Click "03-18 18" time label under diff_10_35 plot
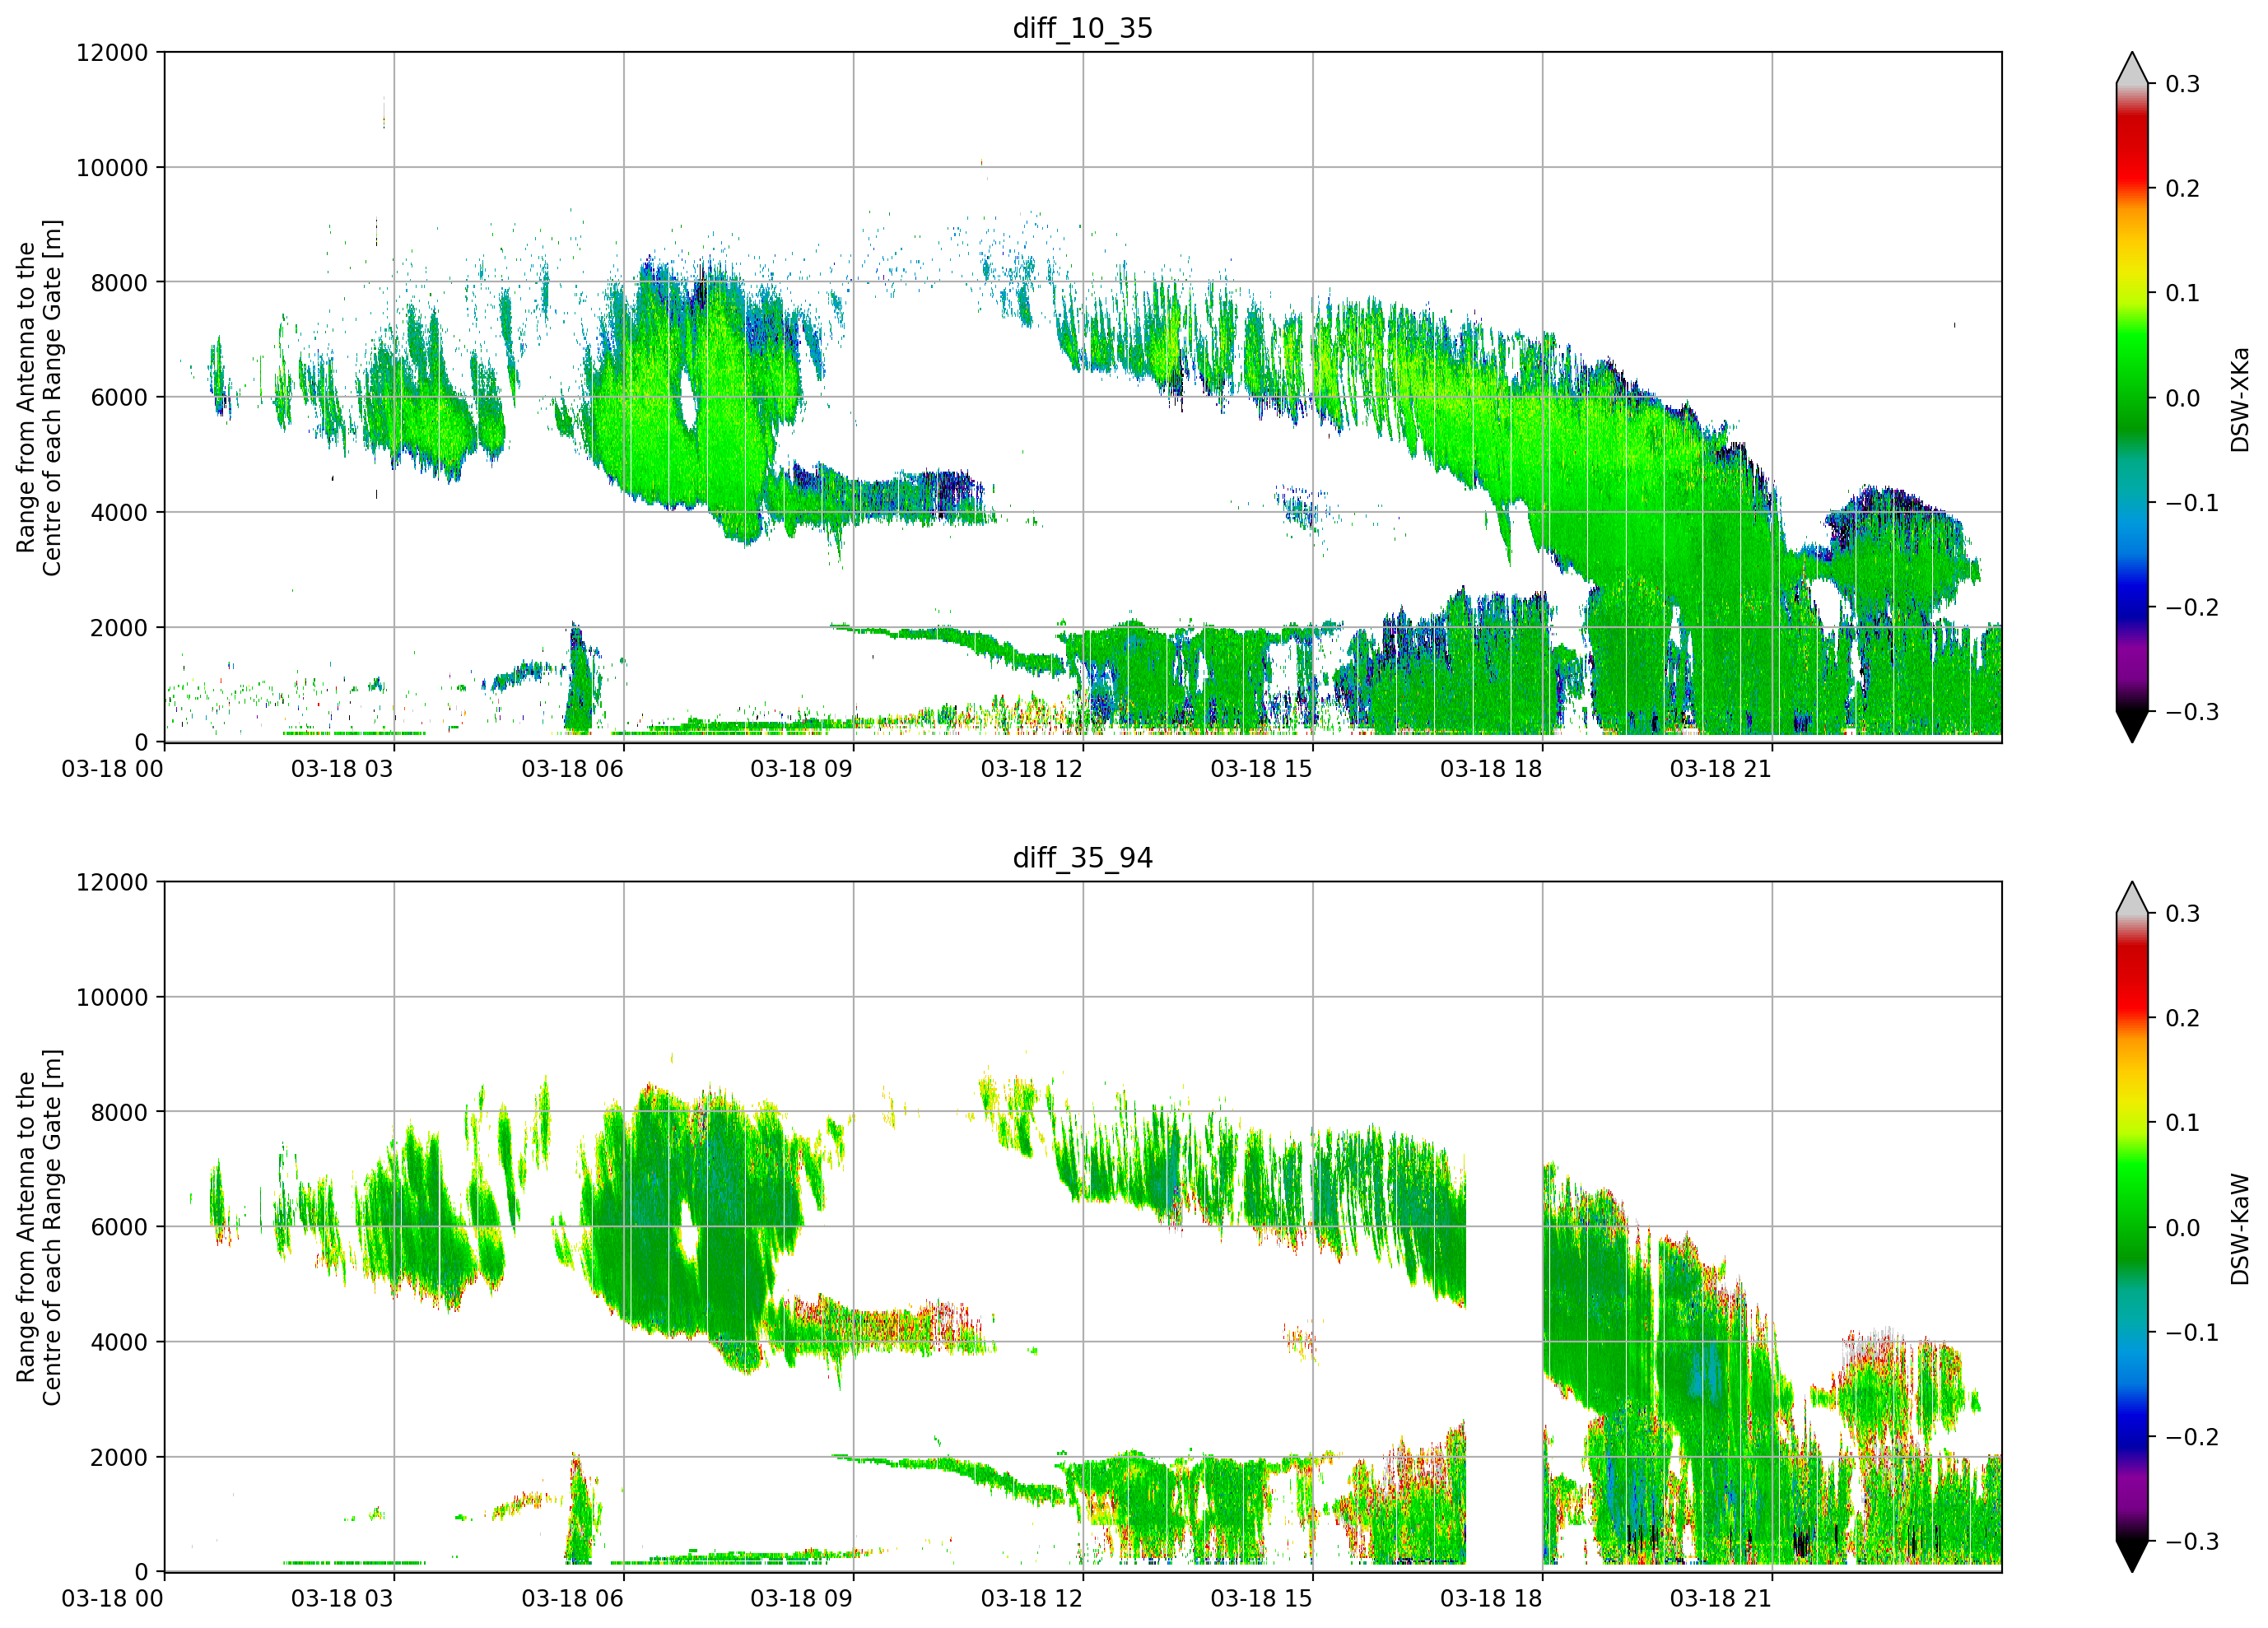Image resolution: width=2268 pixels, height=1628 pixels. point(1491,769)
